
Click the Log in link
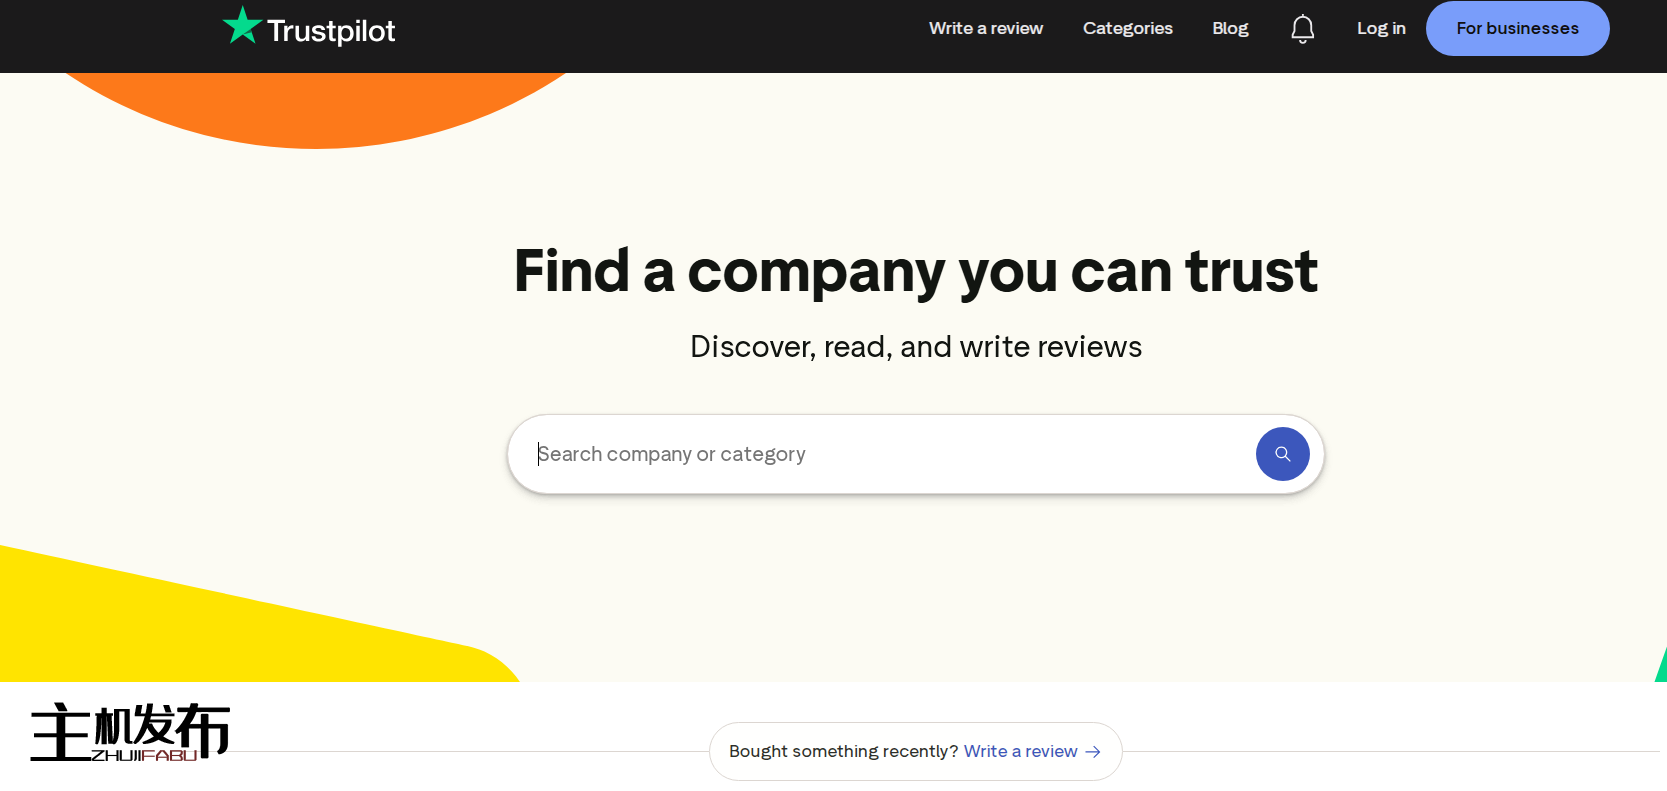click(1380, 28)
